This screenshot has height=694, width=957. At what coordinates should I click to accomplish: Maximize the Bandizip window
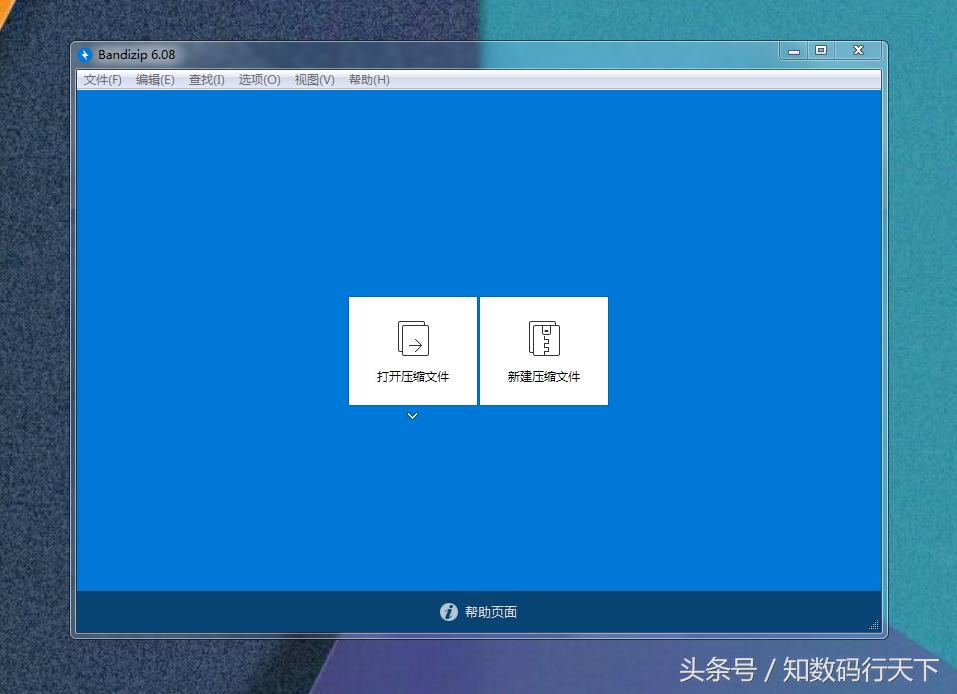point(821,50)
